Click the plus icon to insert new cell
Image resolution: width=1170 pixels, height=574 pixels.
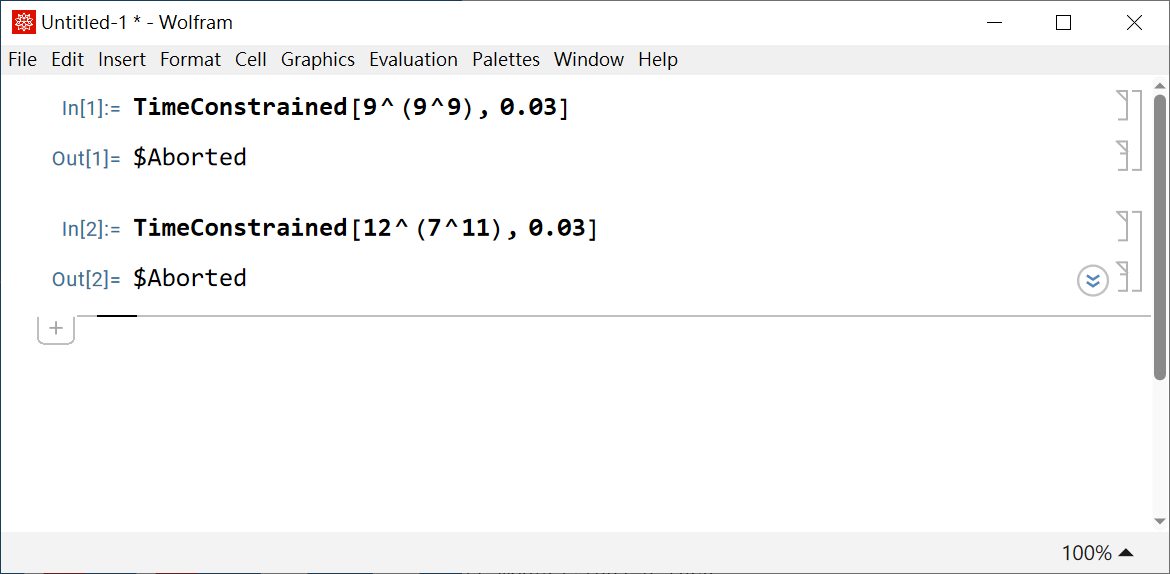56,328
